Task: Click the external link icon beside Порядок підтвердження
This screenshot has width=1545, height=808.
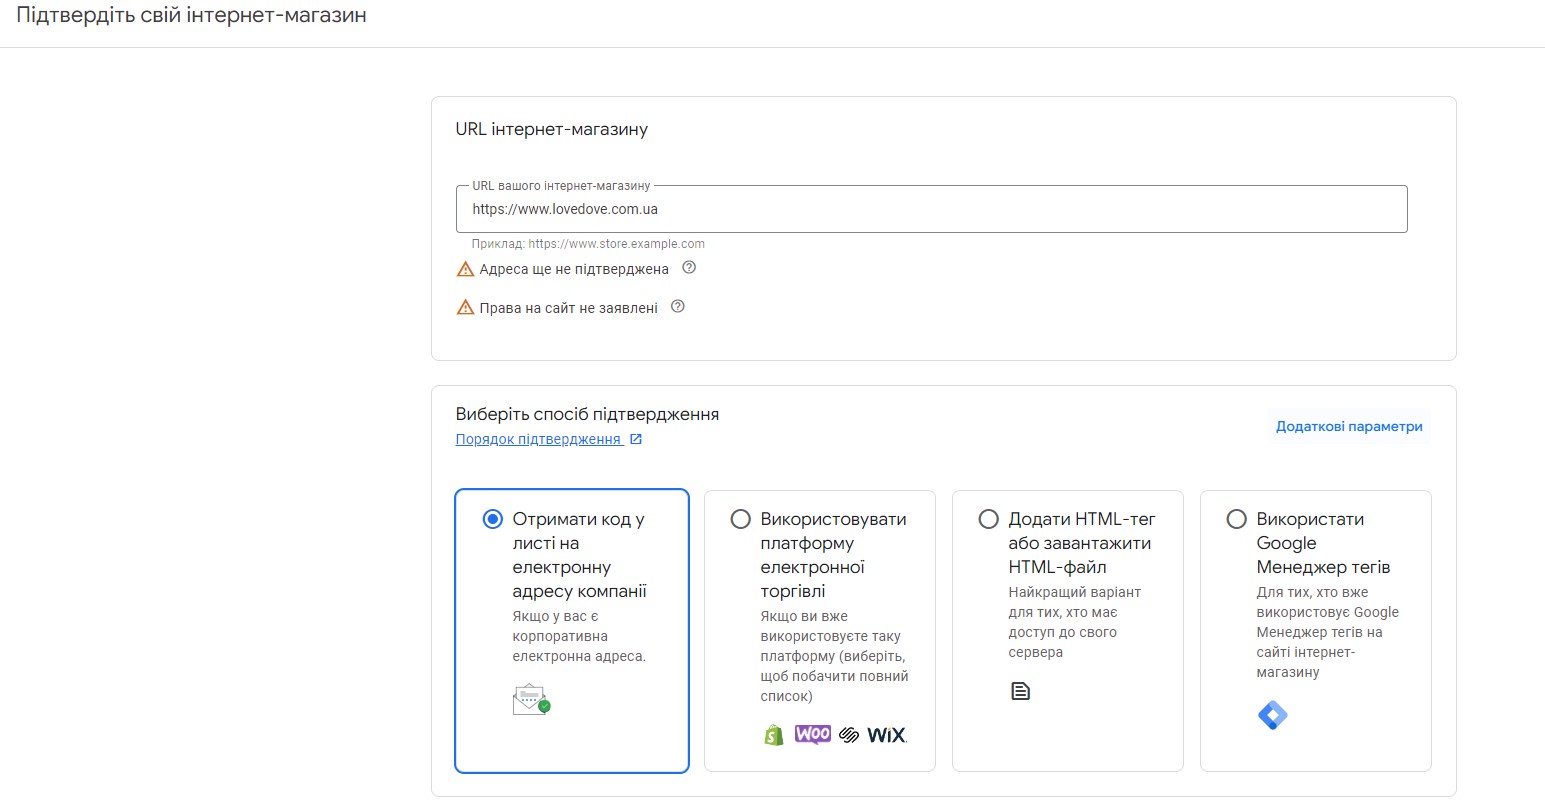Action: [636, 440]
